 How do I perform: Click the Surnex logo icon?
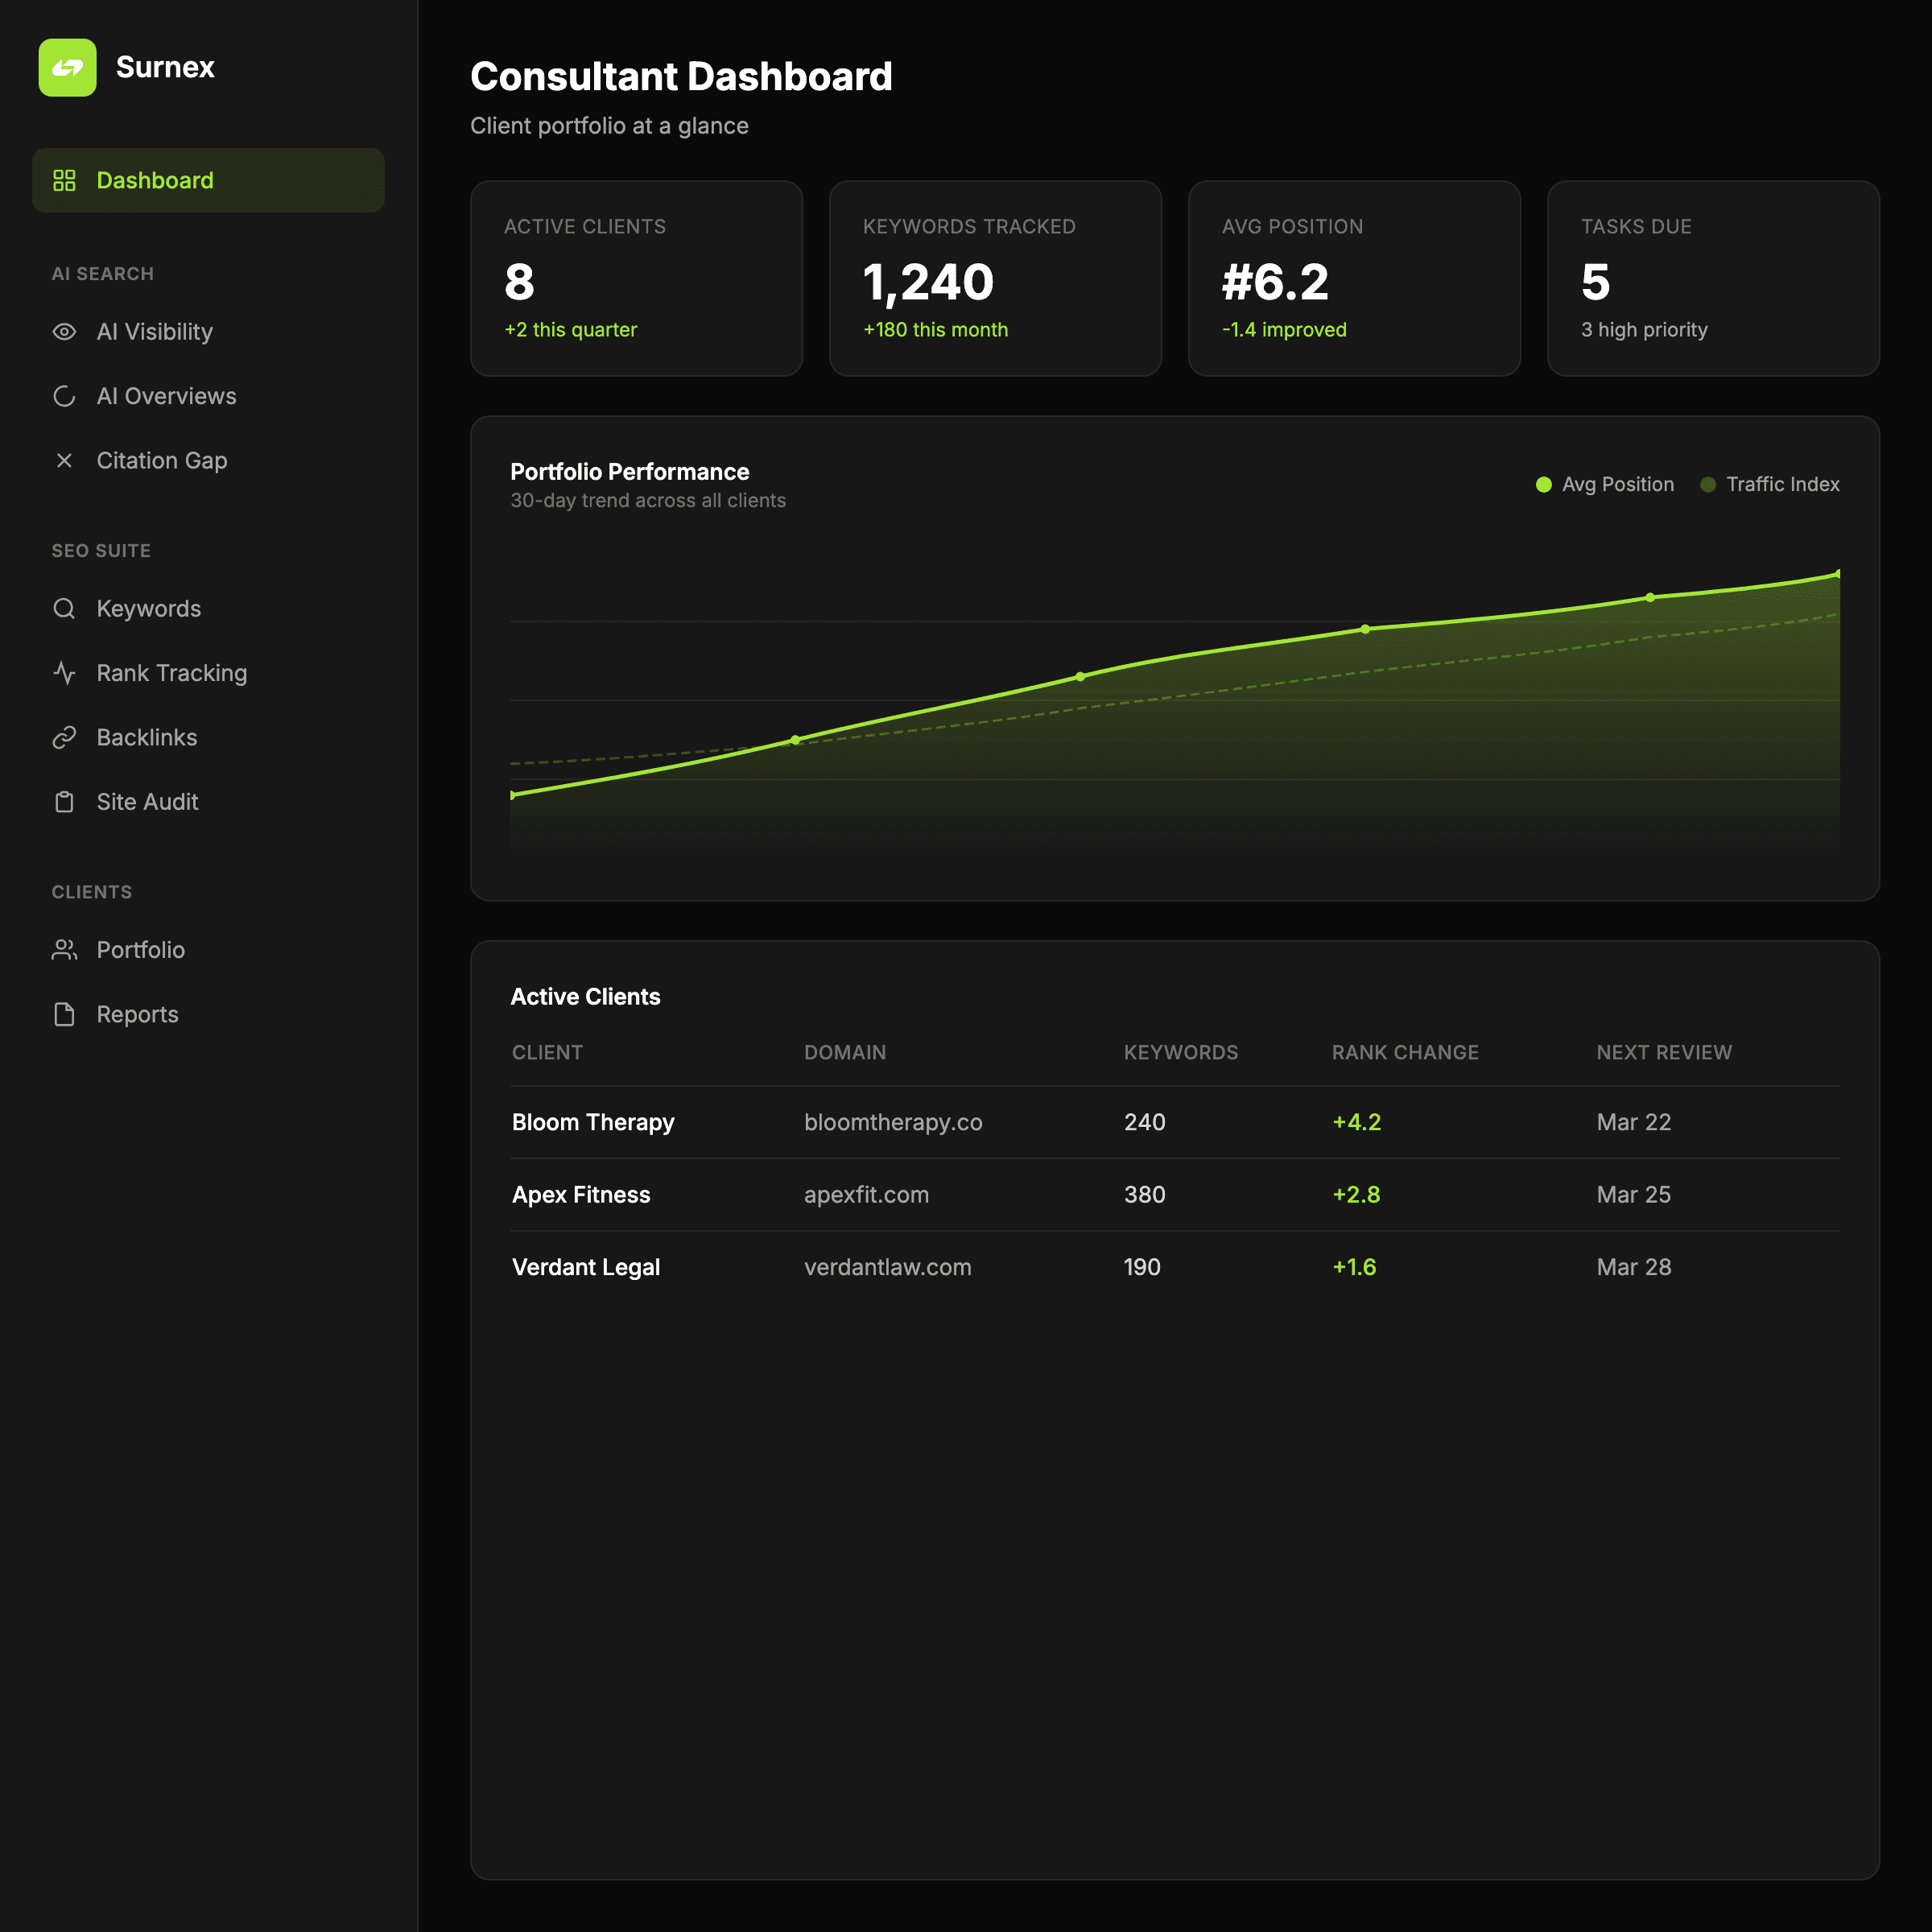click(x=67, y=67)
